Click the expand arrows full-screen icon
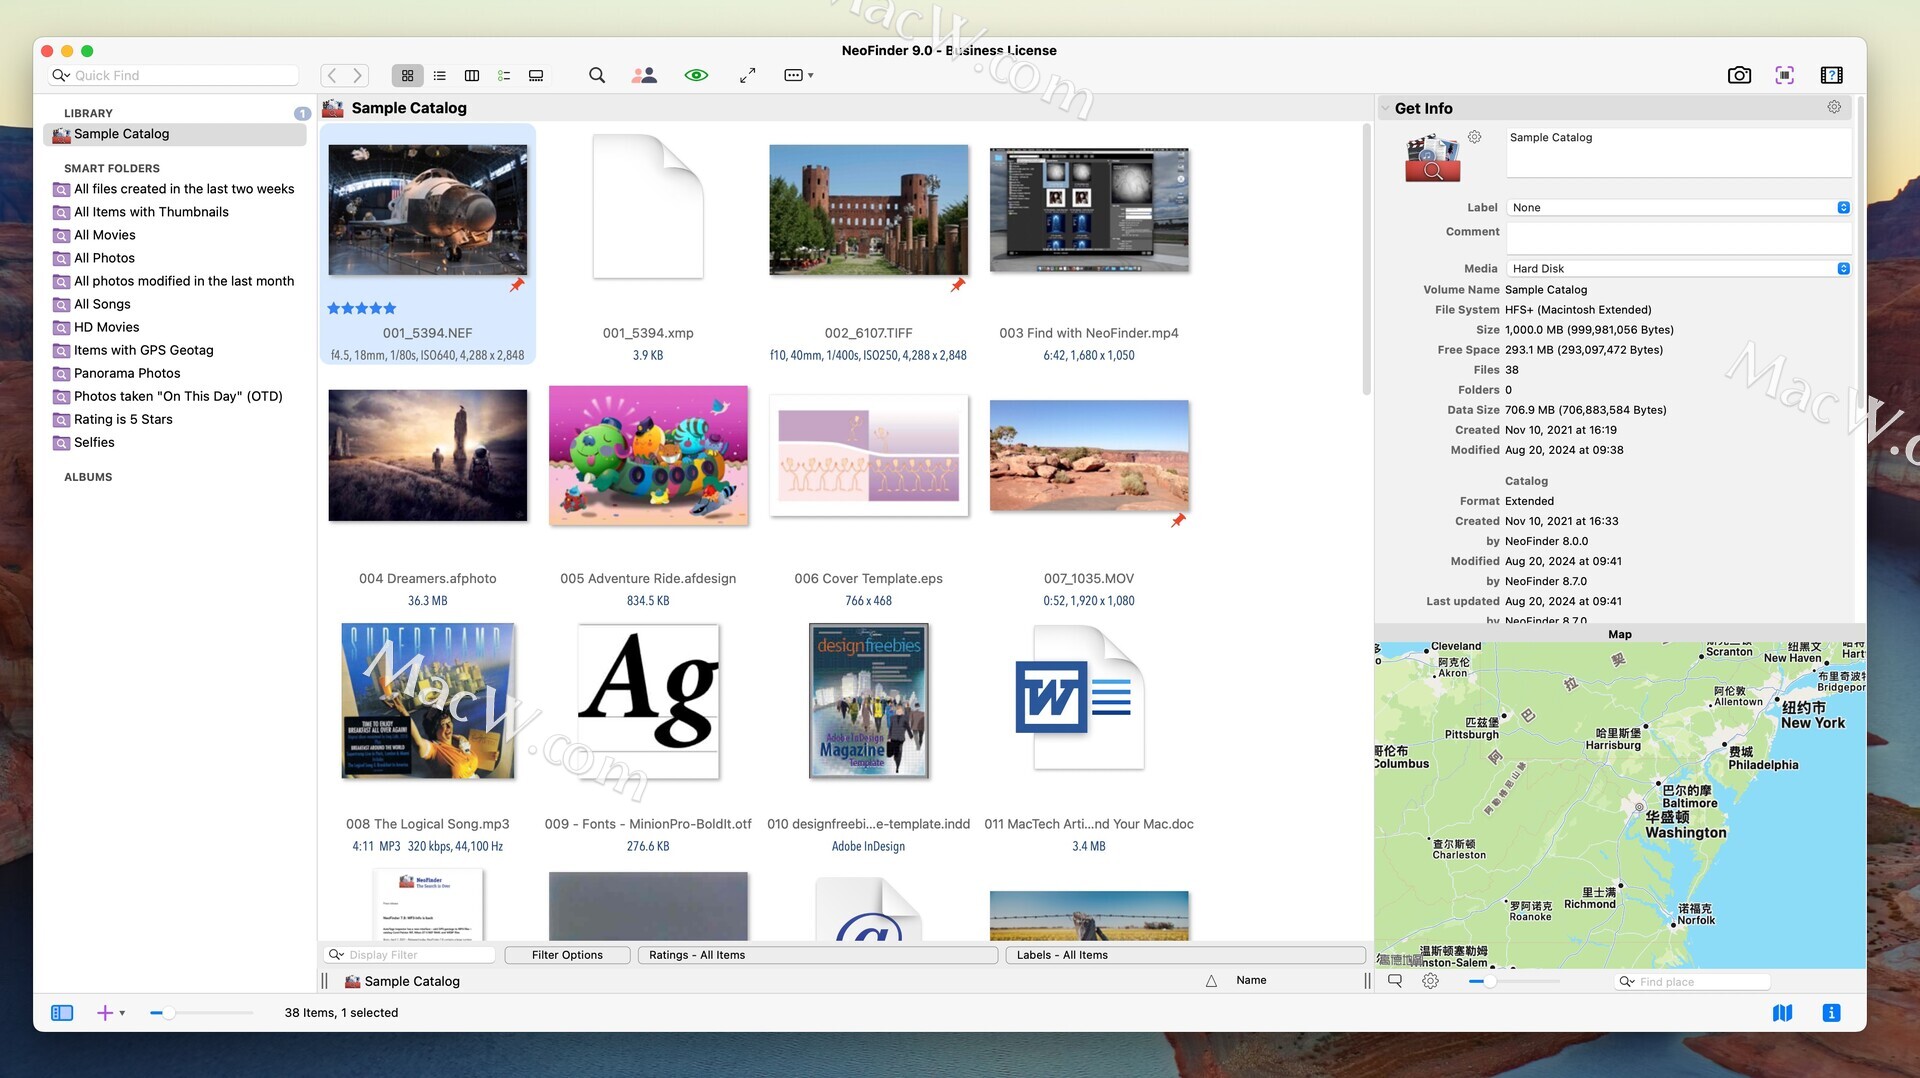This screenshot has width=1920, height=1078. (x=747, y=75)
